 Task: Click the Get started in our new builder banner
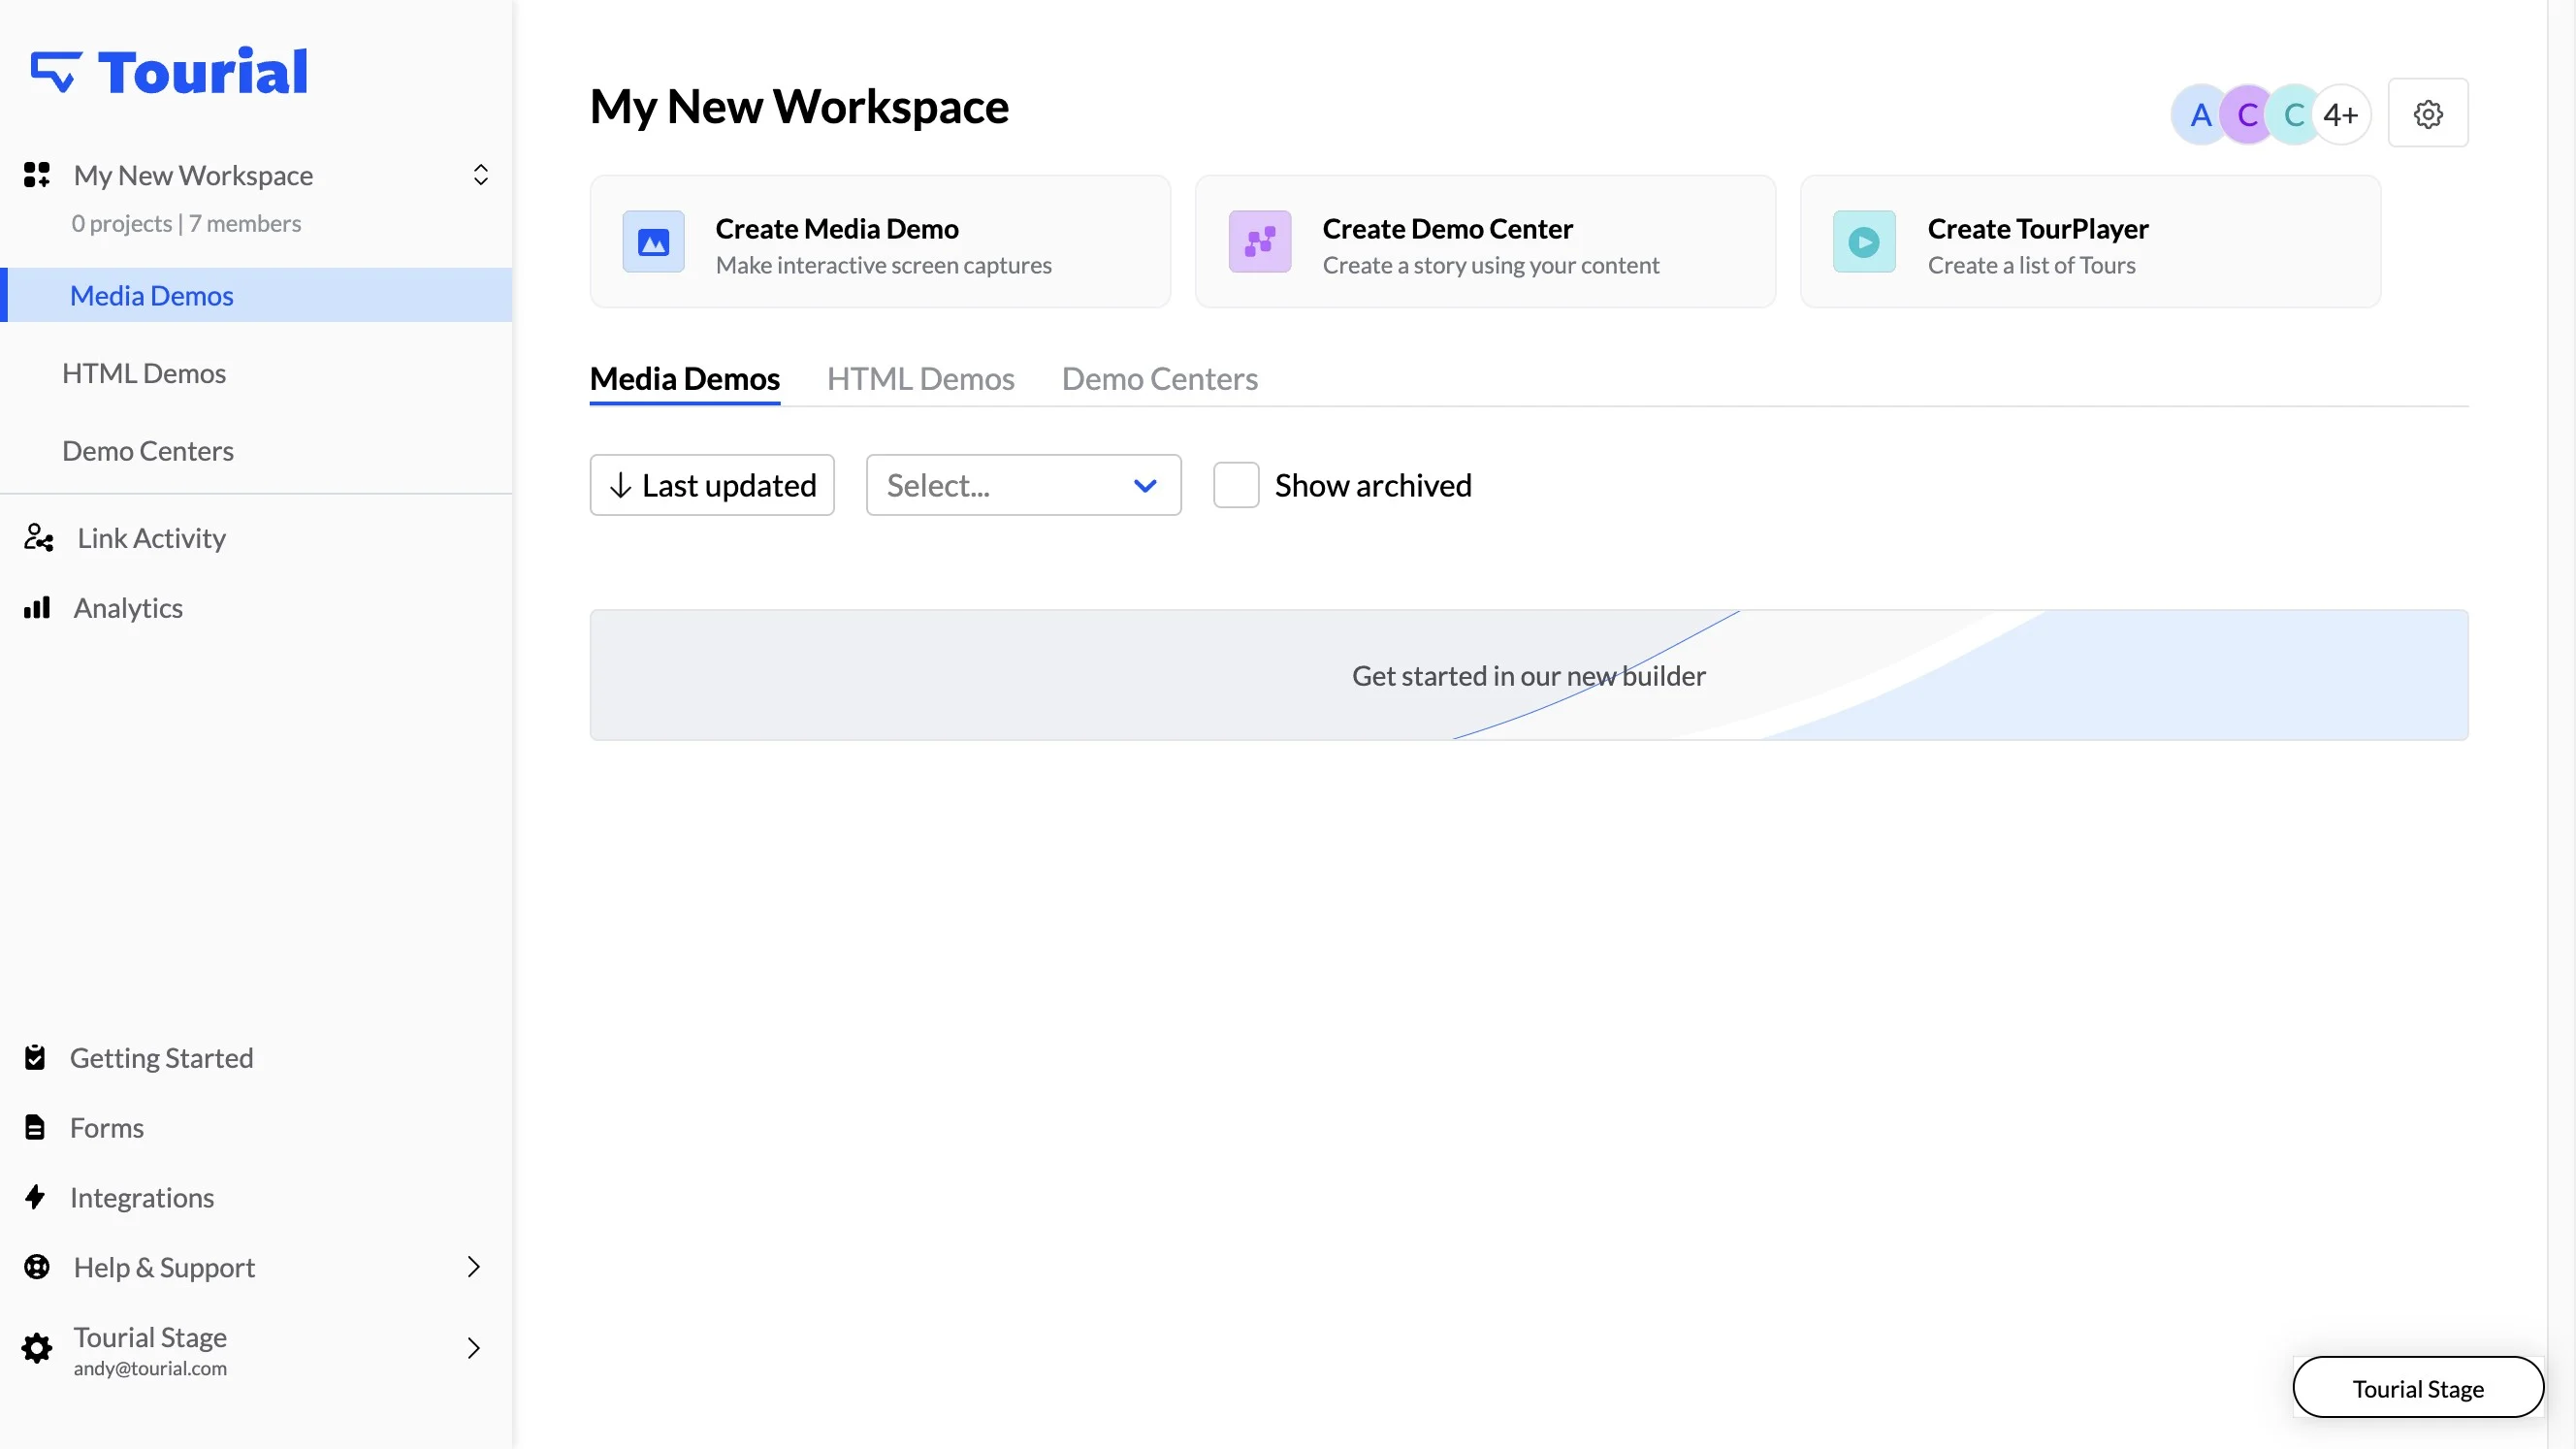1529,676
